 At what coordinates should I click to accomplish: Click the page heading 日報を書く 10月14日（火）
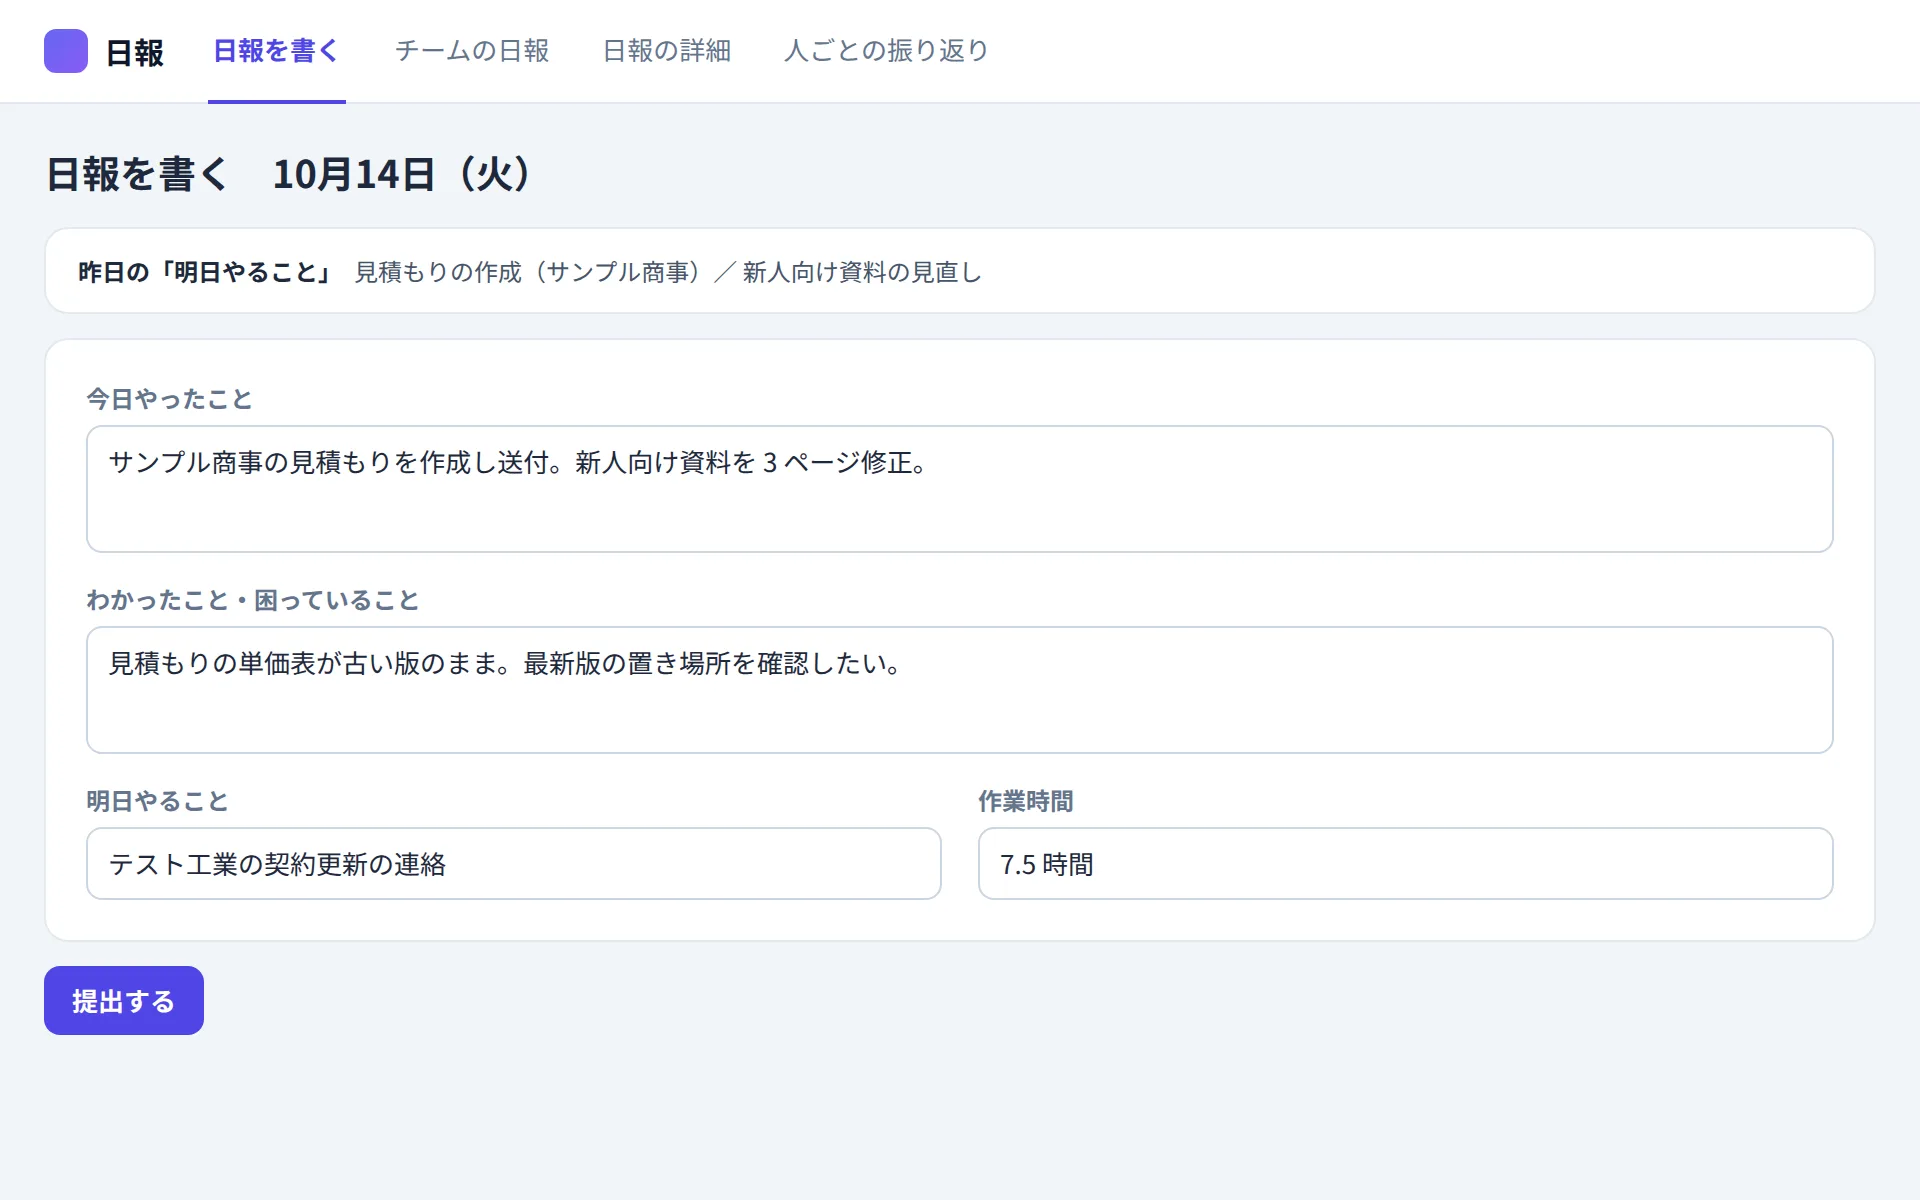(x=289, y=174)
